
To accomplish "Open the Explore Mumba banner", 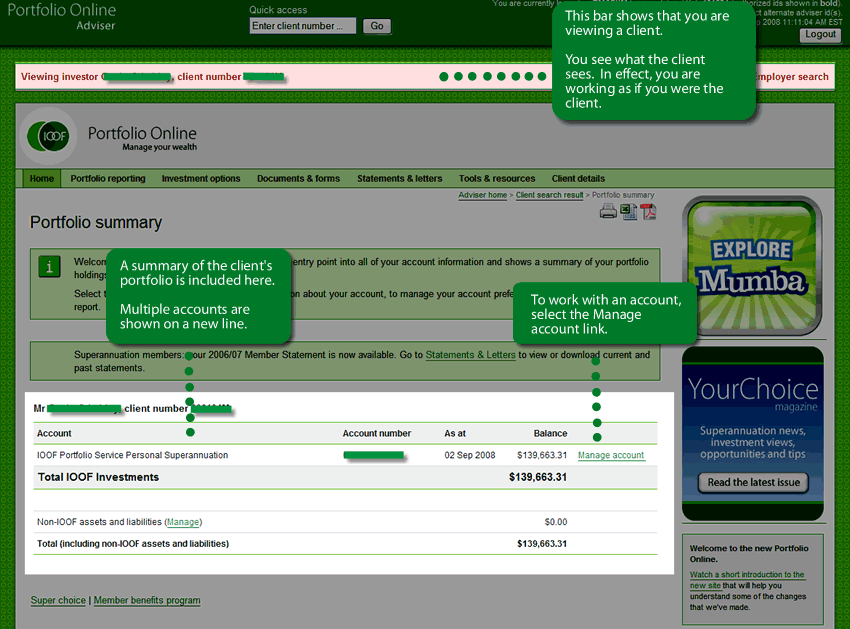I will pos(752,266).
